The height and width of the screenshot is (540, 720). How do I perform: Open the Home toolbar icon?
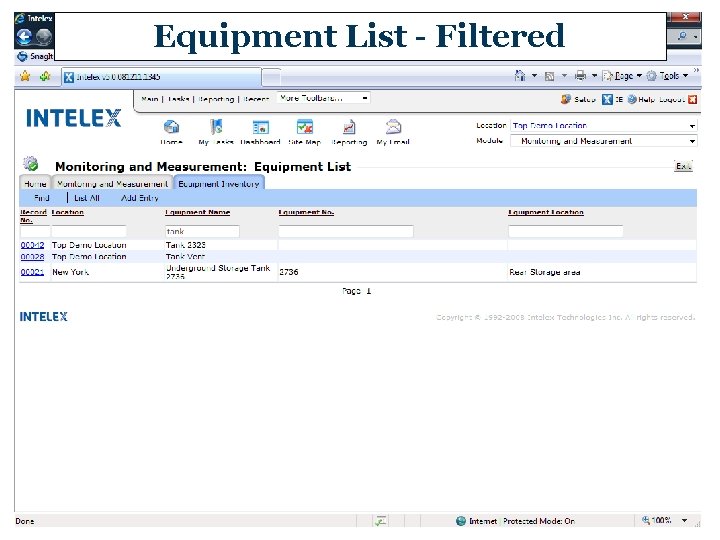click(x=171, y=127)
